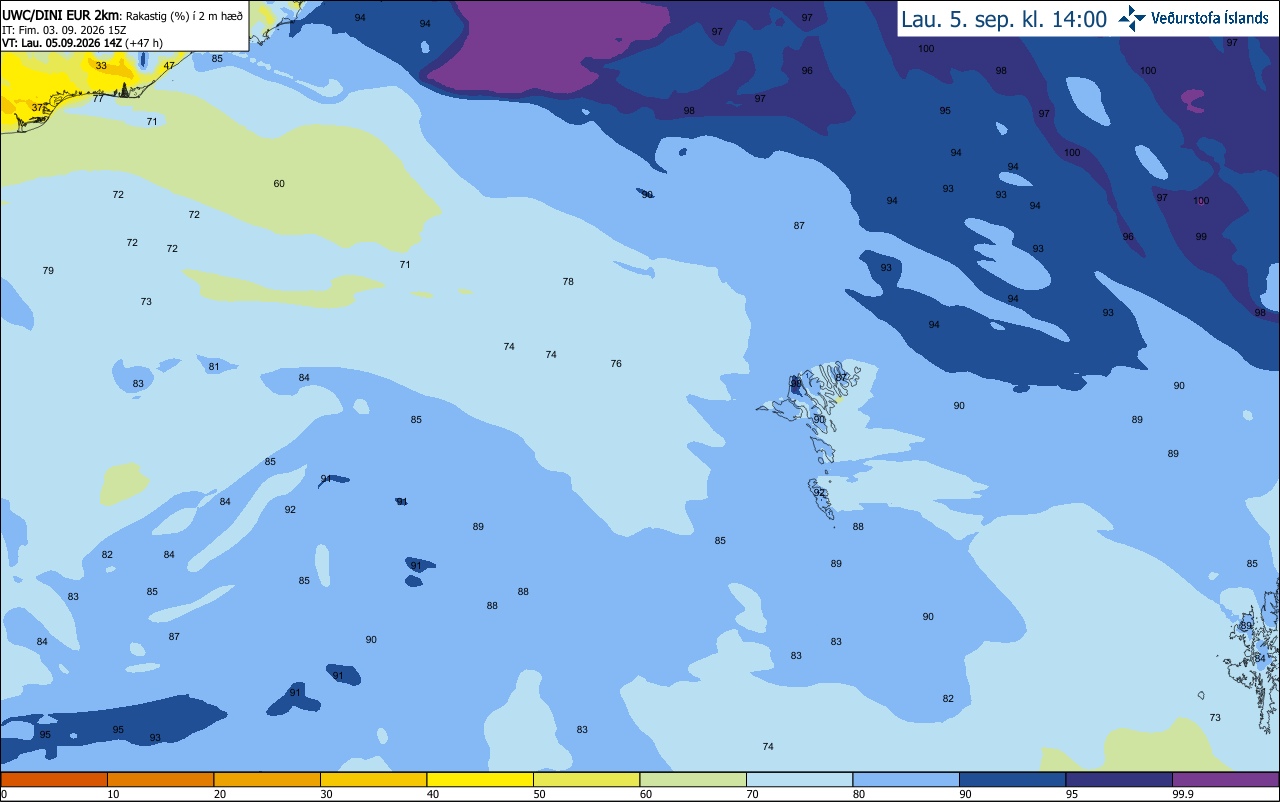1280x802 pixels.
Task: Select the pale green 60–70 legend swatch
Action: click(x=693, y=779)
